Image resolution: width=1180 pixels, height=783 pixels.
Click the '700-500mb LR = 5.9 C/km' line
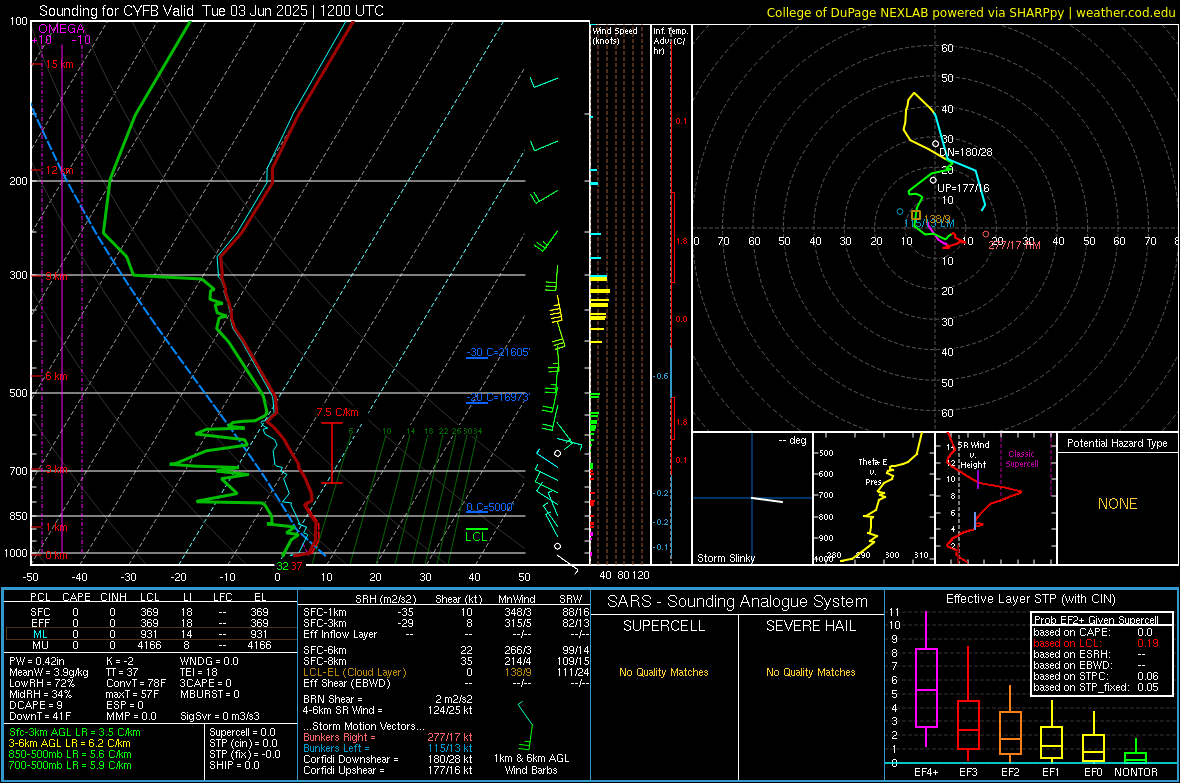coord(70,765)
